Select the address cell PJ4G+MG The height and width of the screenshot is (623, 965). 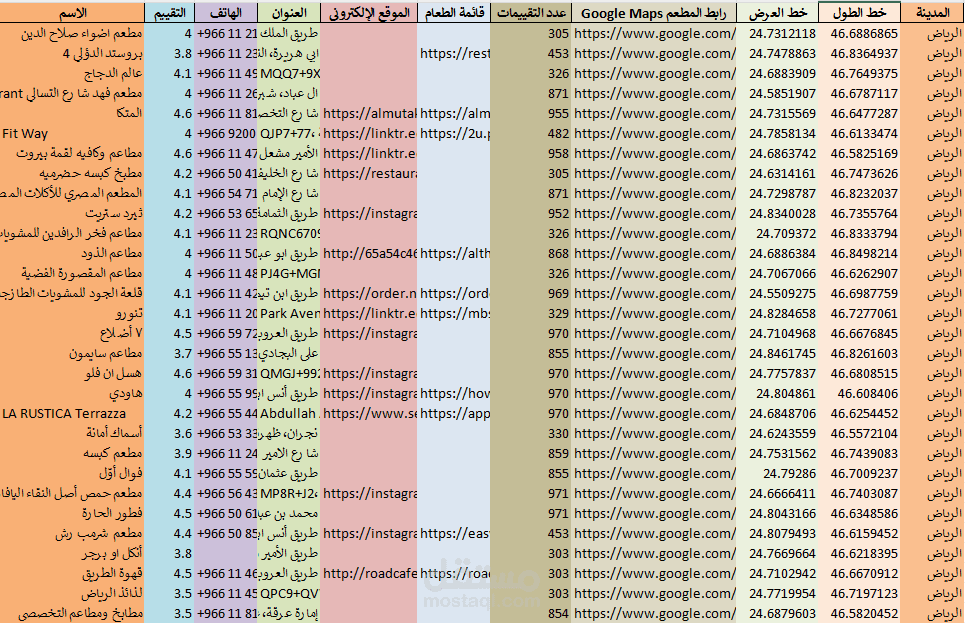point(289,274)
